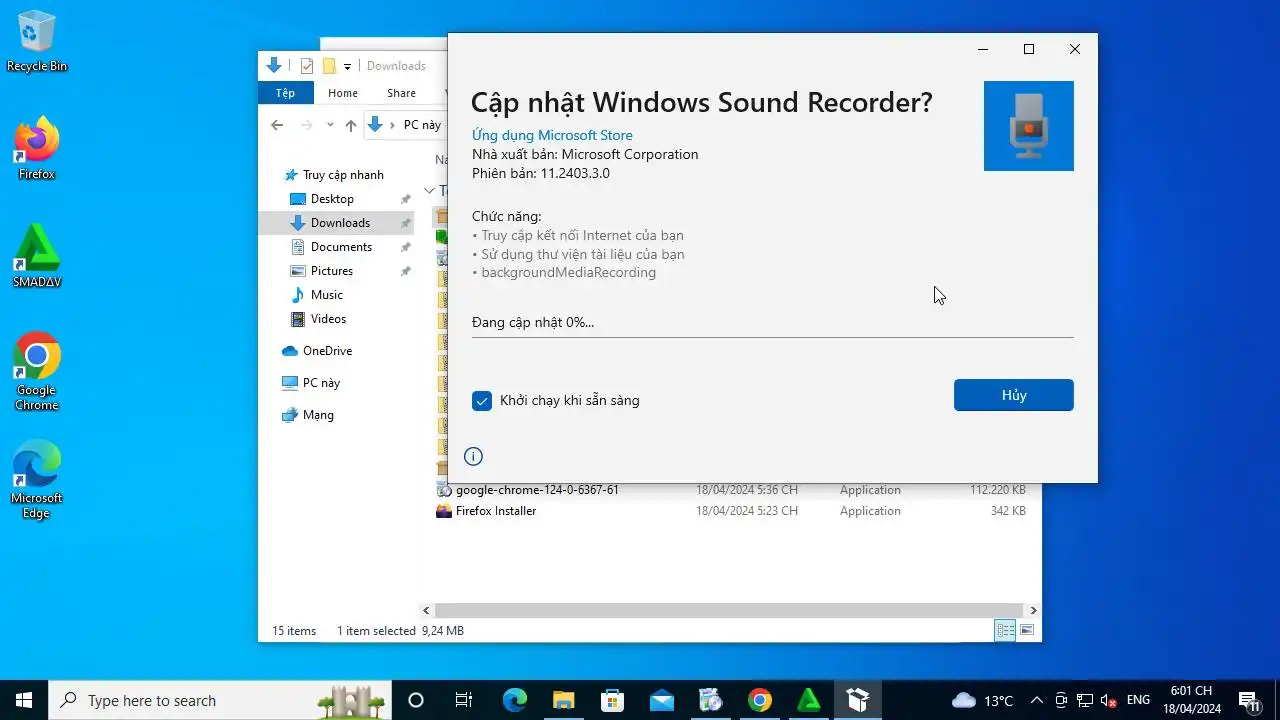Open Customize Quick Access Toolbar dropdown

(x=347, y=67)
